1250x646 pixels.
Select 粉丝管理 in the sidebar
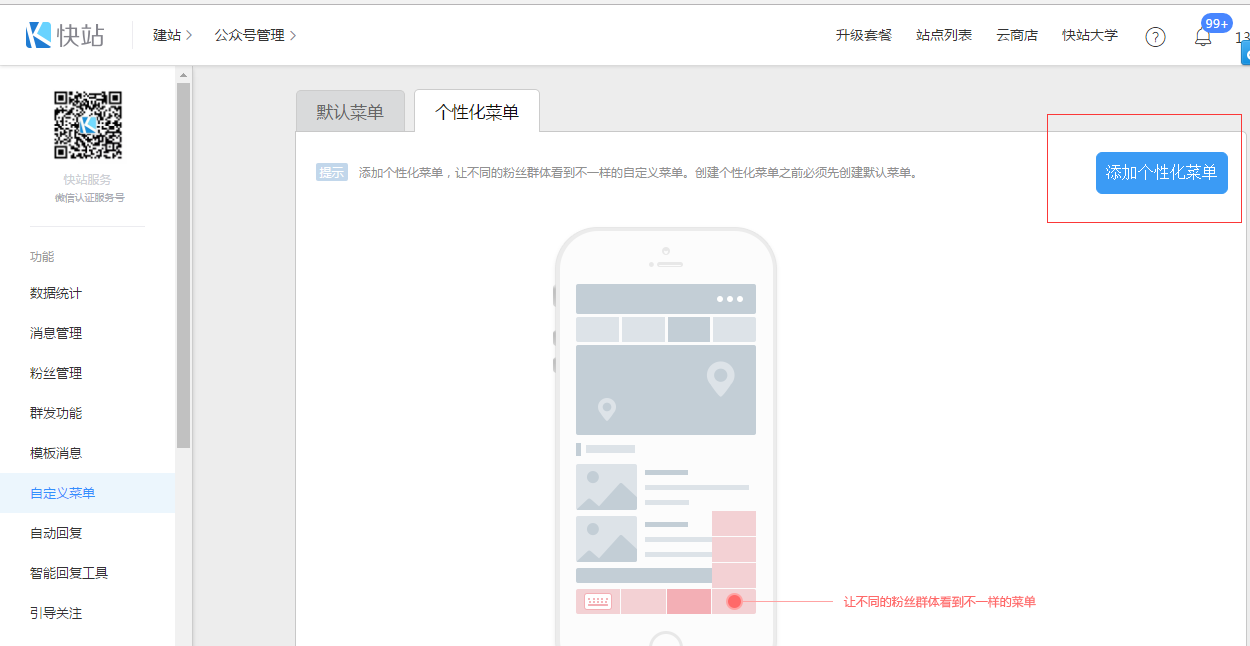(x=56, y=373)
